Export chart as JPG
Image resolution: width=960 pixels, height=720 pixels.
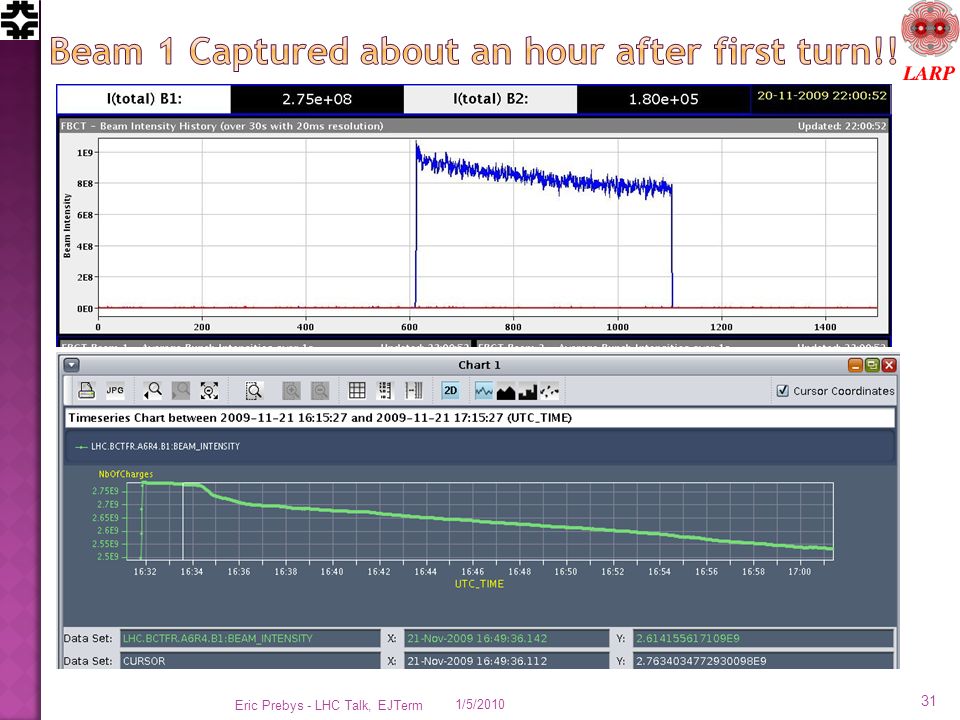115,391
